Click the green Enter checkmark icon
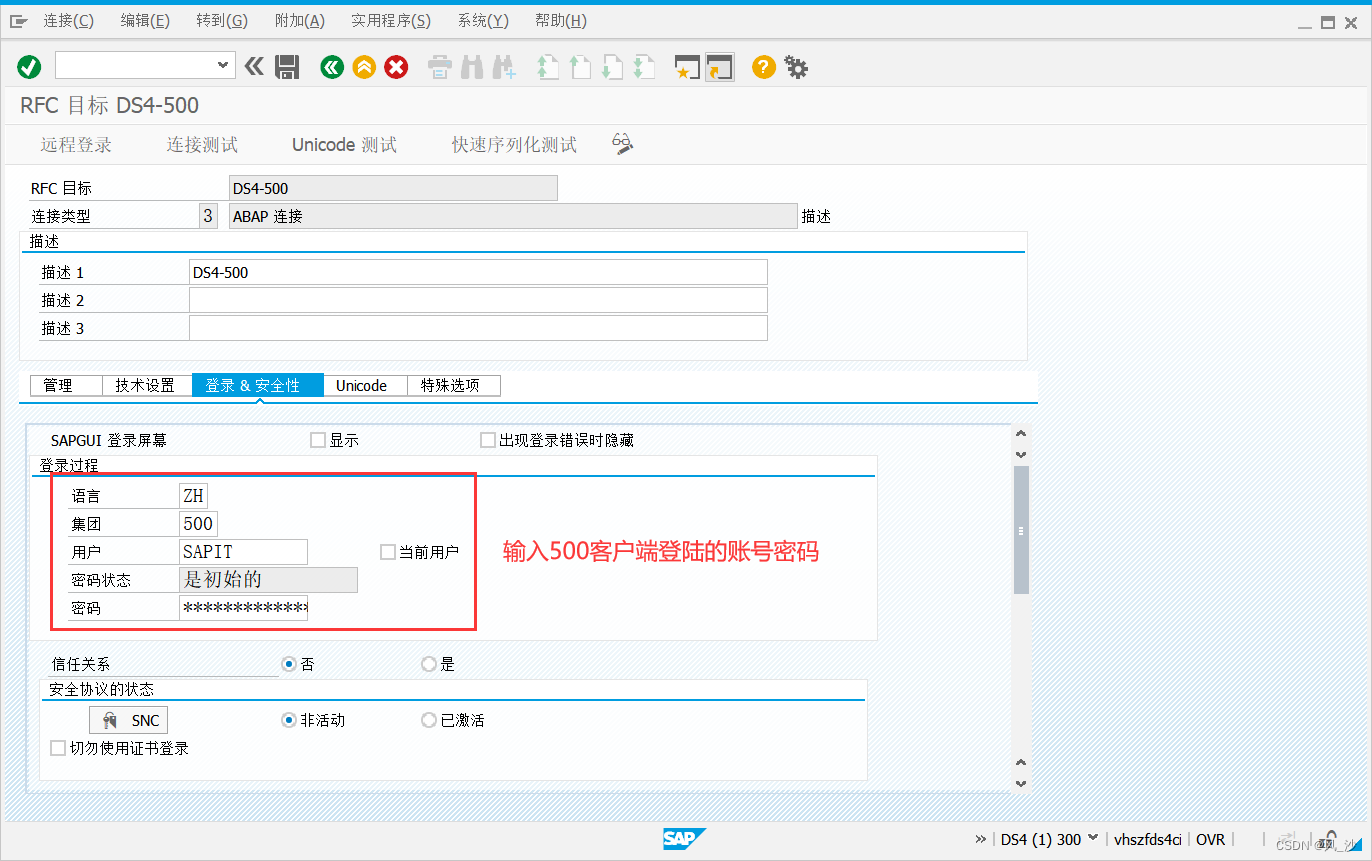 [29, 67]
